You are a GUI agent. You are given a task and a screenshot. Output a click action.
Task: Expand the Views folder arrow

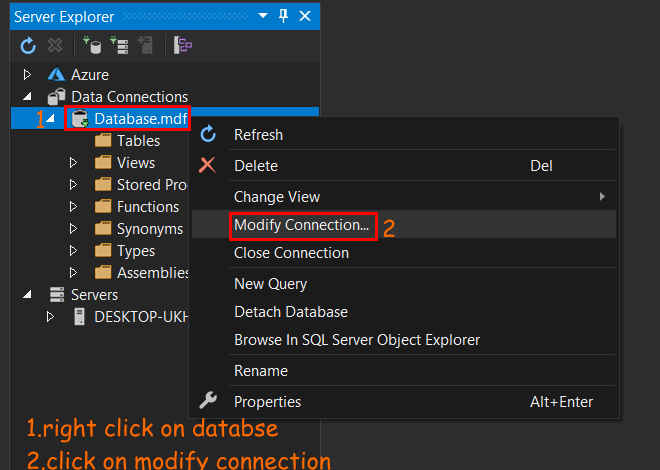[73, 162]
